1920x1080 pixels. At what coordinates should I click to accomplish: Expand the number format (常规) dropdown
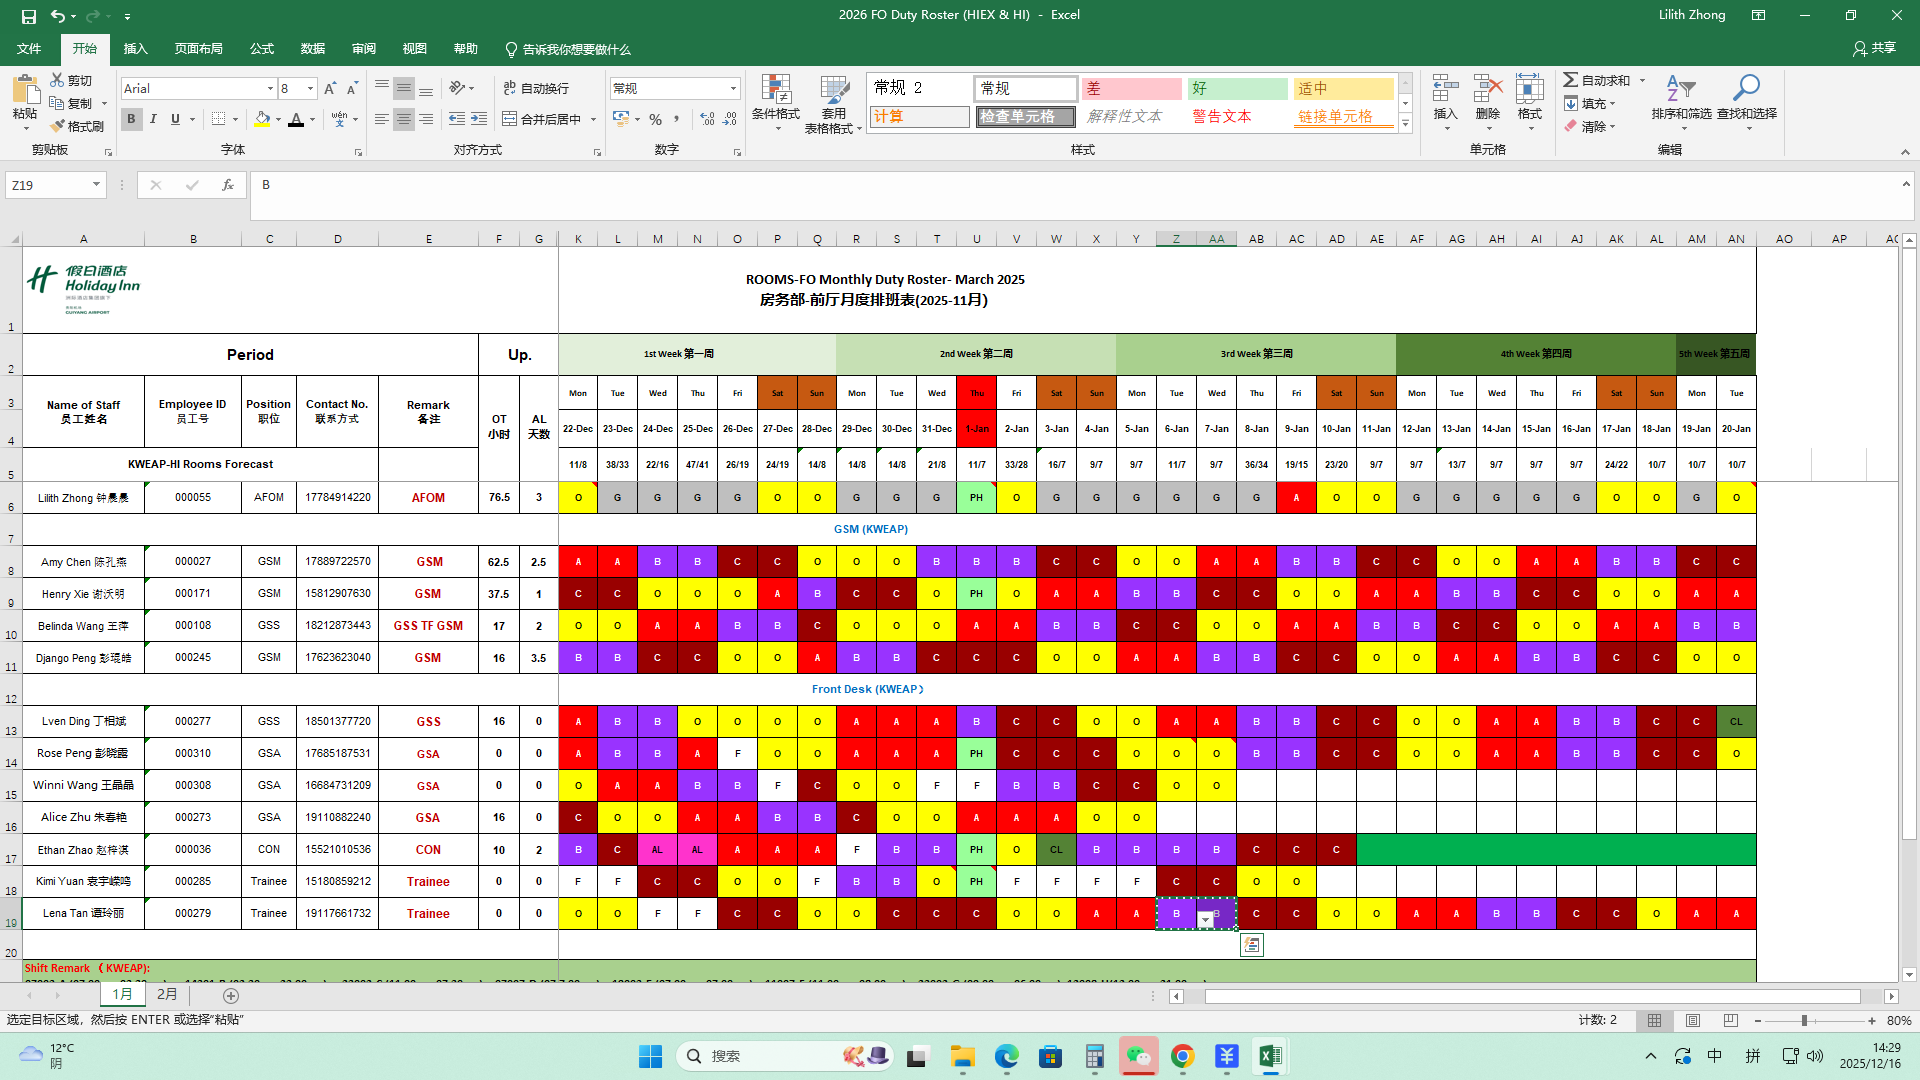point(733,88)
